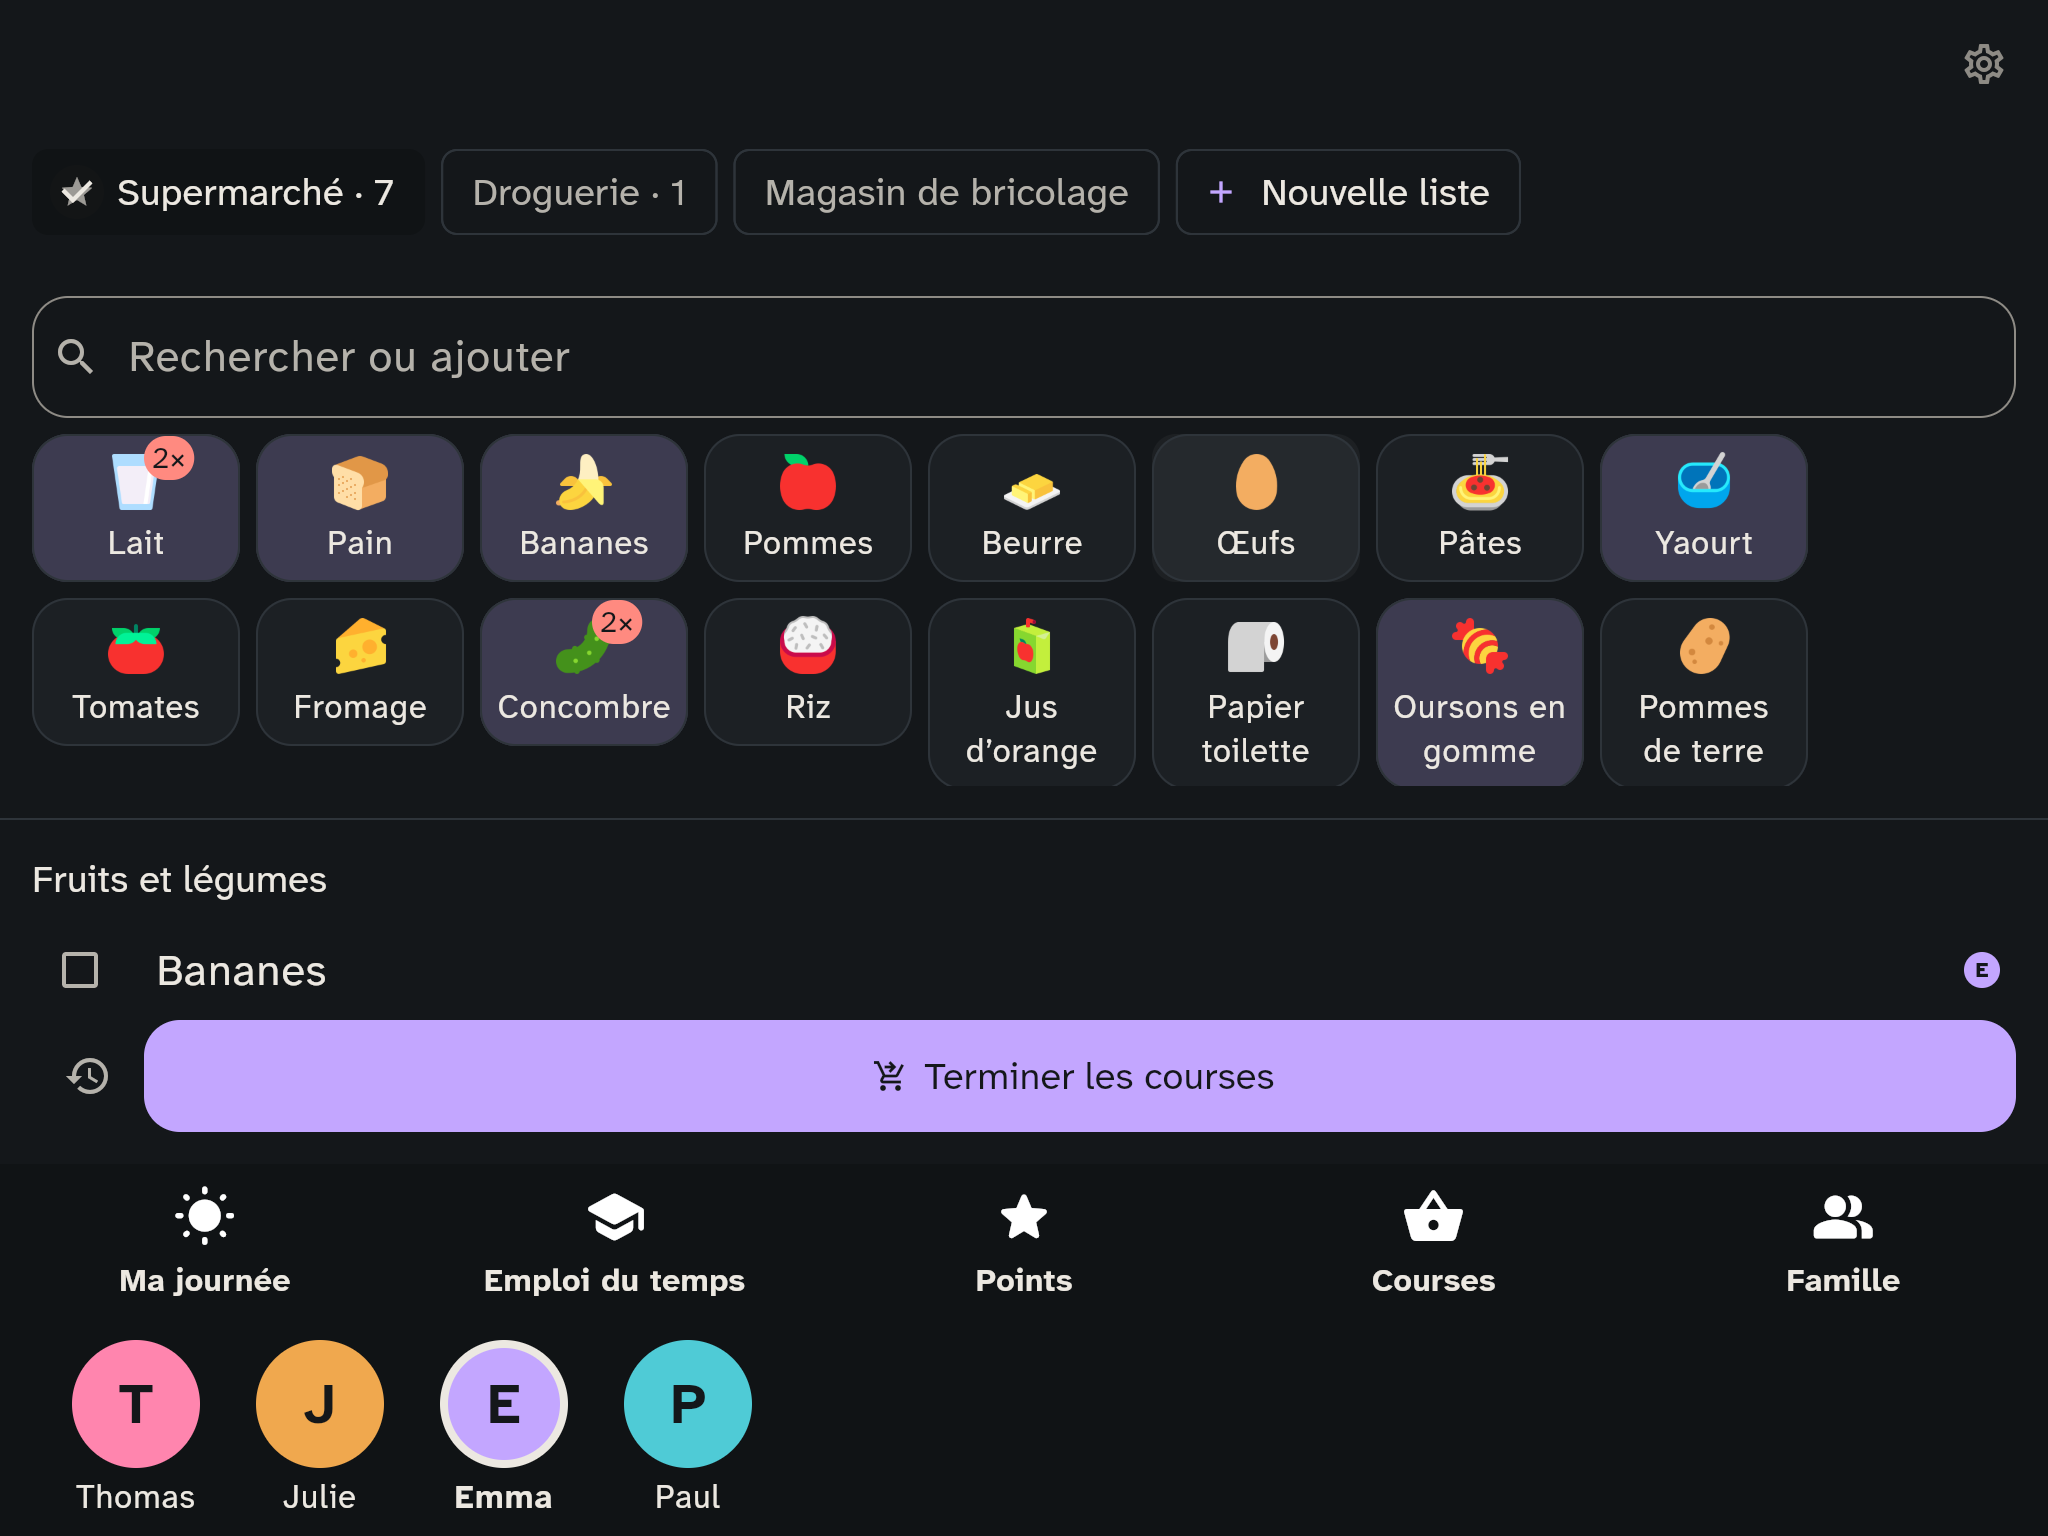Switch to Paul's profile
Image resolution: width=2048 pixels, height=1536 pixels.
(688, 1404)
